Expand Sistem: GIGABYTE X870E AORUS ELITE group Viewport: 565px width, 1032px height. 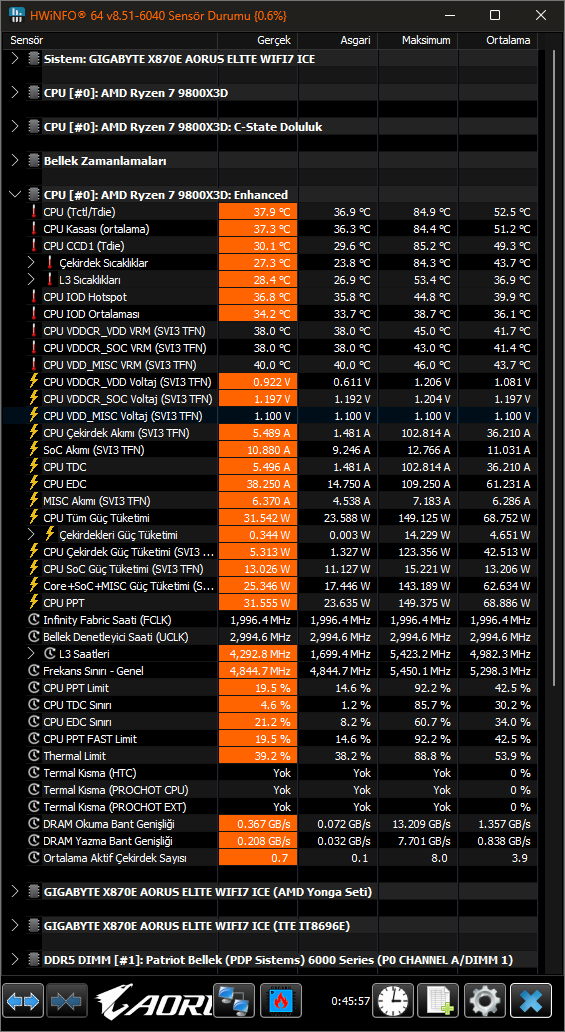coord(15,59)
